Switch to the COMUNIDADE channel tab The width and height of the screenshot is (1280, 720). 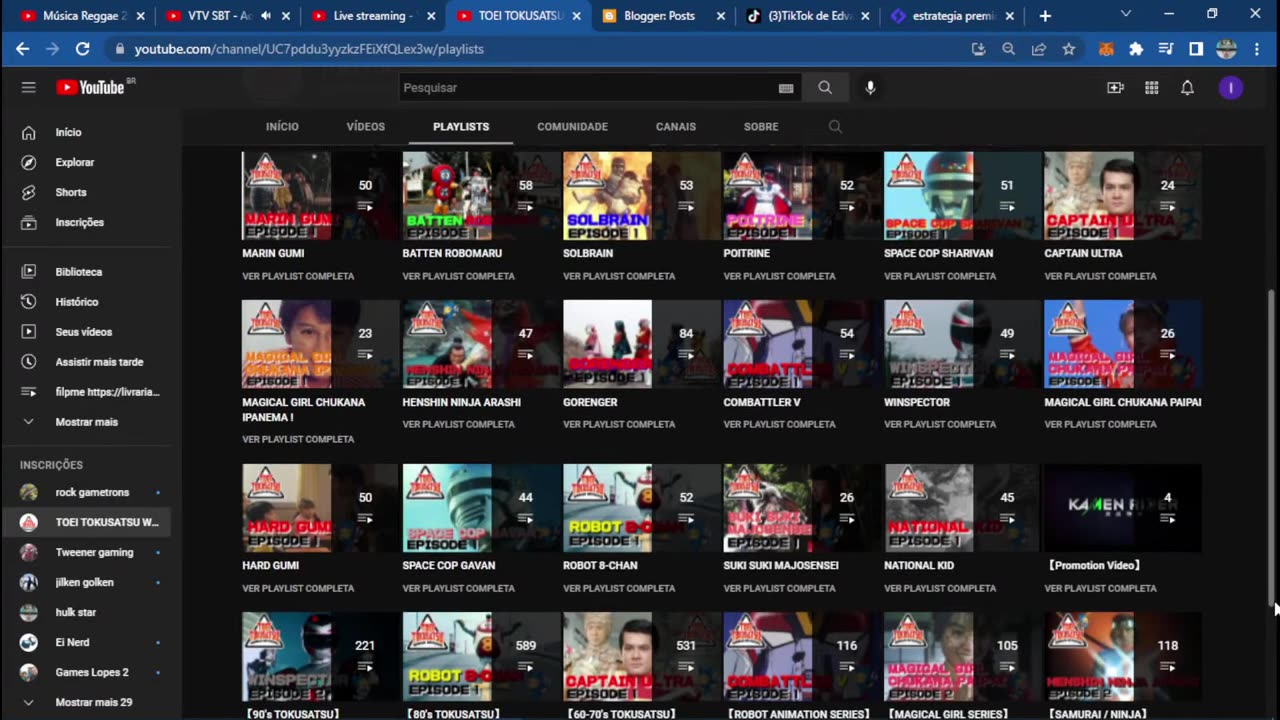pos(572,127)
